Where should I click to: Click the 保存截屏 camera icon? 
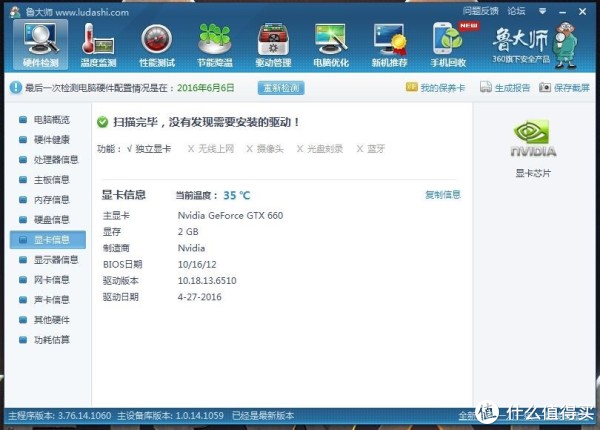click(x=545, y=87)
